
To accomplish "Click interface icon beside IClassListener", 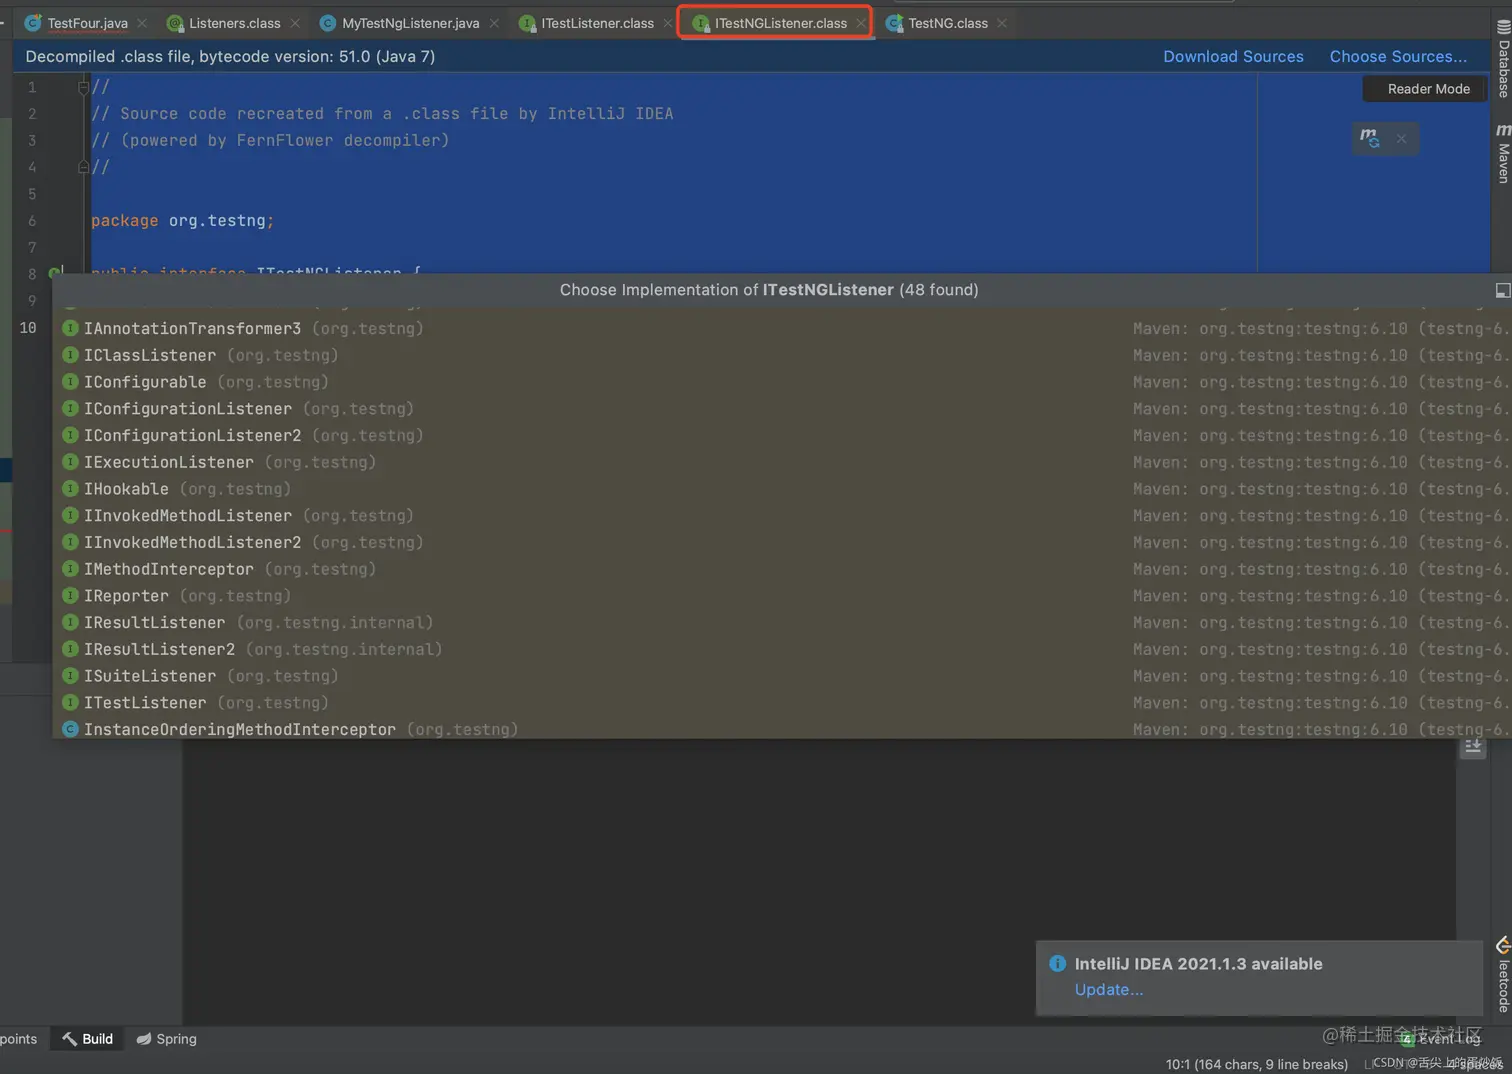I will point(70,355).
